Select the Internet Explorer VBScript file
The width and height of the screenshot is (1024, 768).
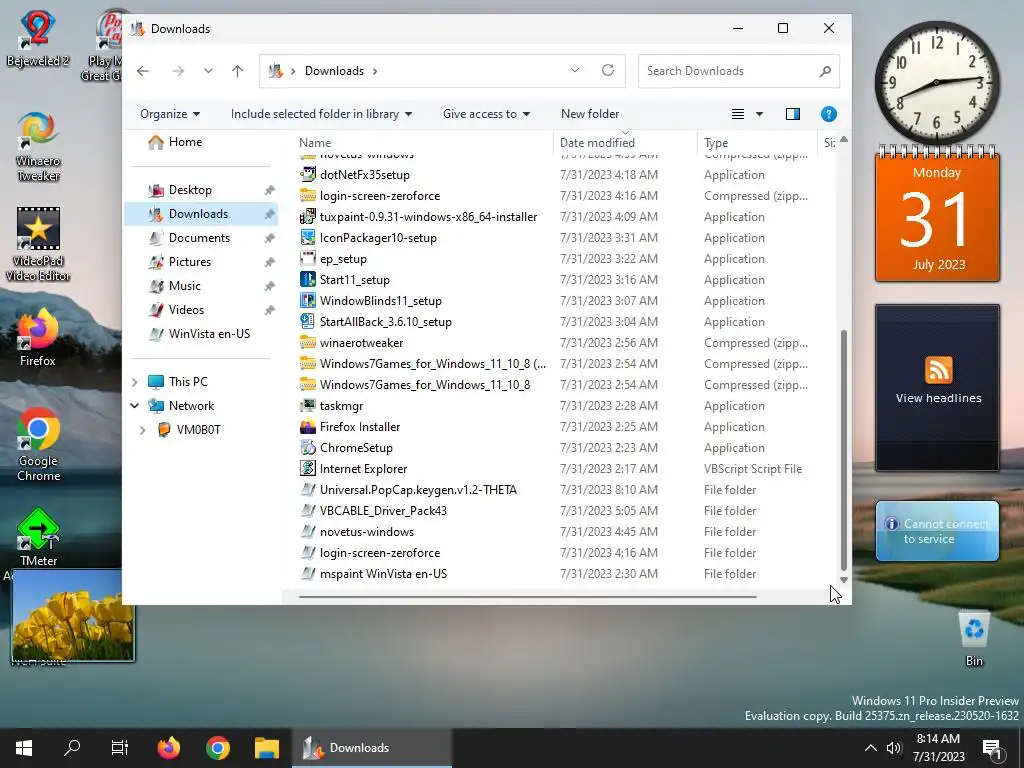coord(363,469)
